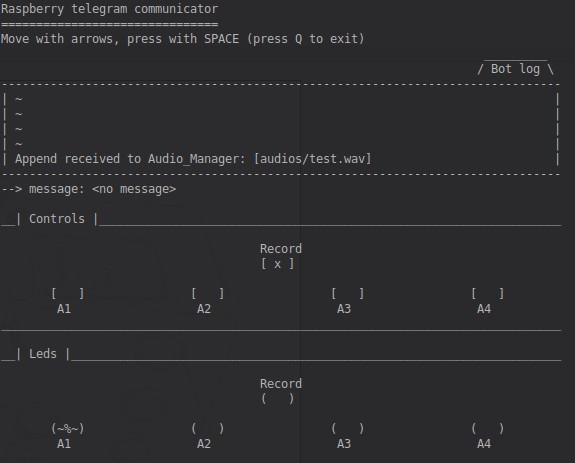This screenshot has height=463, width=575.
Task: Click the arrows and SPACE instruction line
Action: click(183, 39)
